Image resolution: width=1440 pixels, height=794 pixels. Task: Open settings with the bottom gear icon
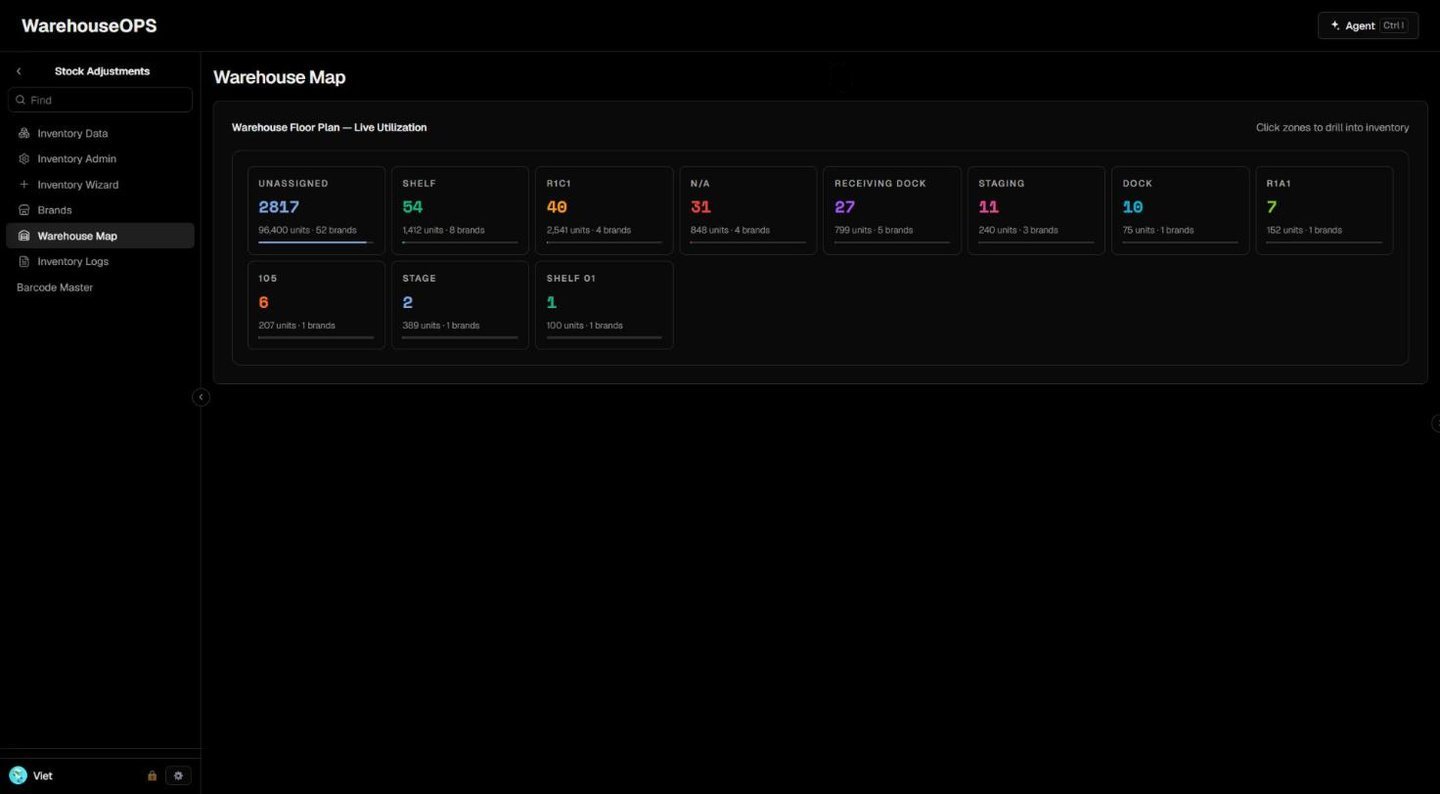coord(178,776)
